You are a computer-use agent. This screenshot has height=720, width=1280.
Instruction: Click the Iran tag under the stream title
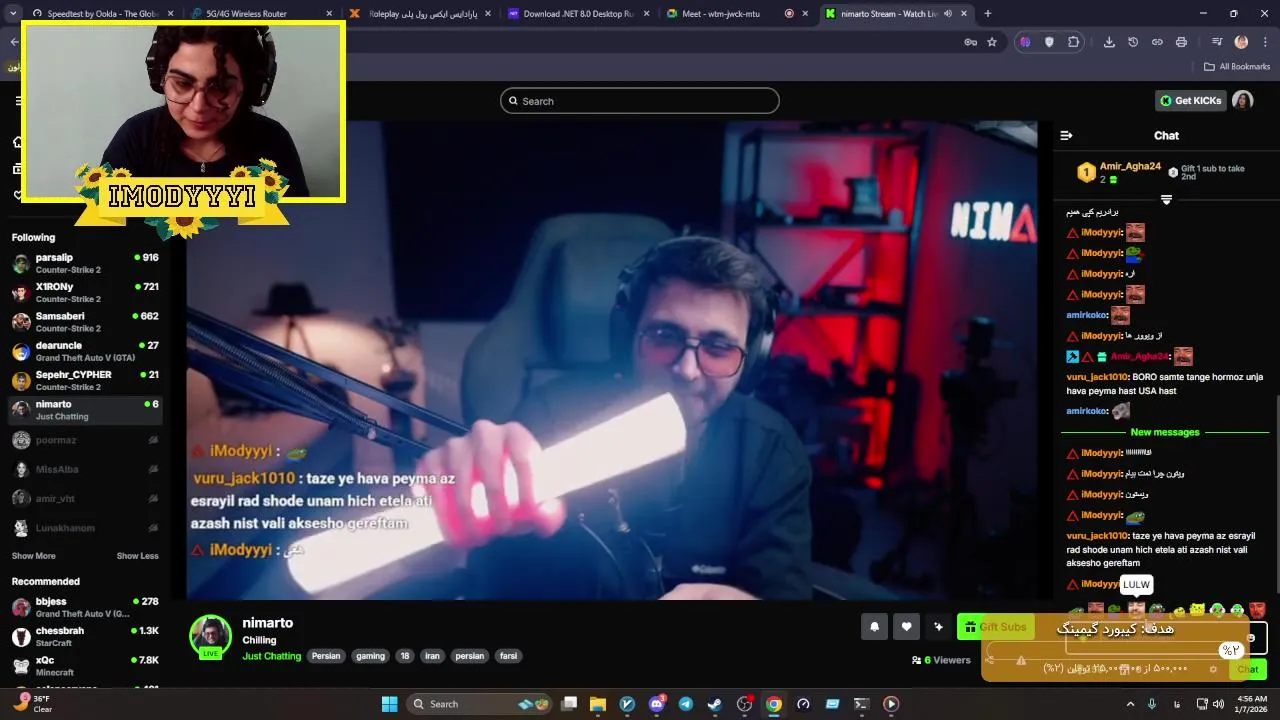coord(432,656)
